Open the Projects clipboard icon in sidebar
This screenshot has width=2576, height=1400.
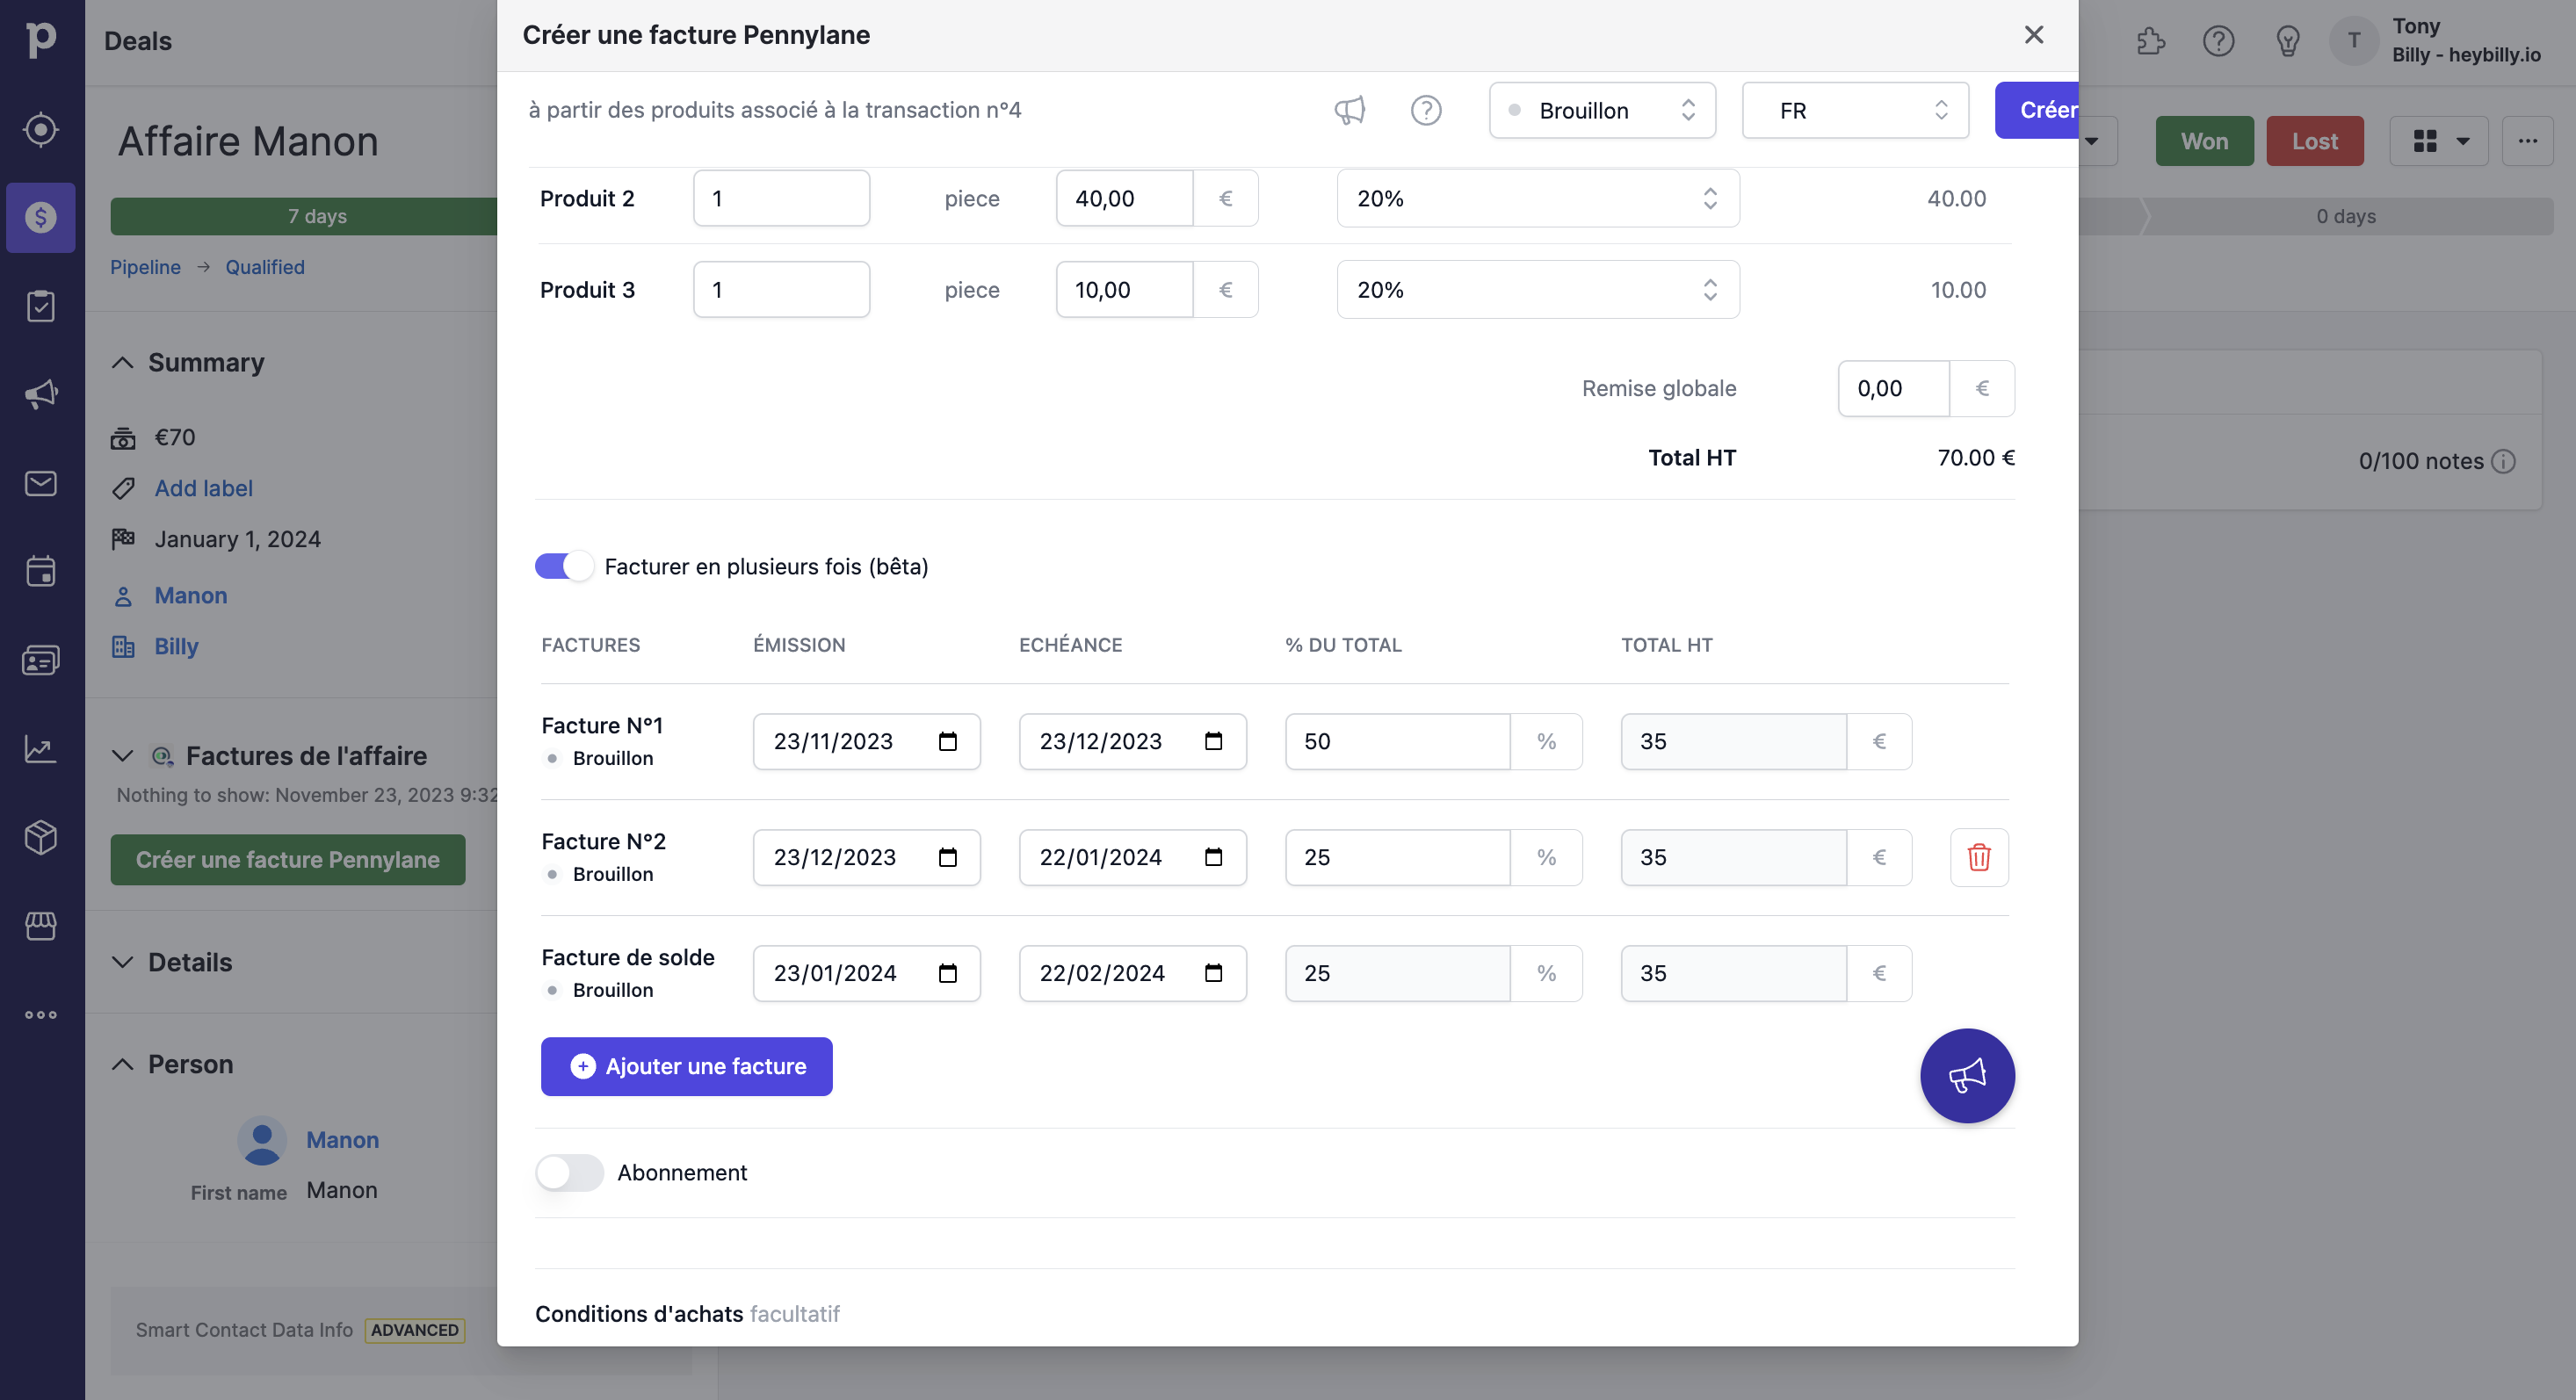pos(41,306)
